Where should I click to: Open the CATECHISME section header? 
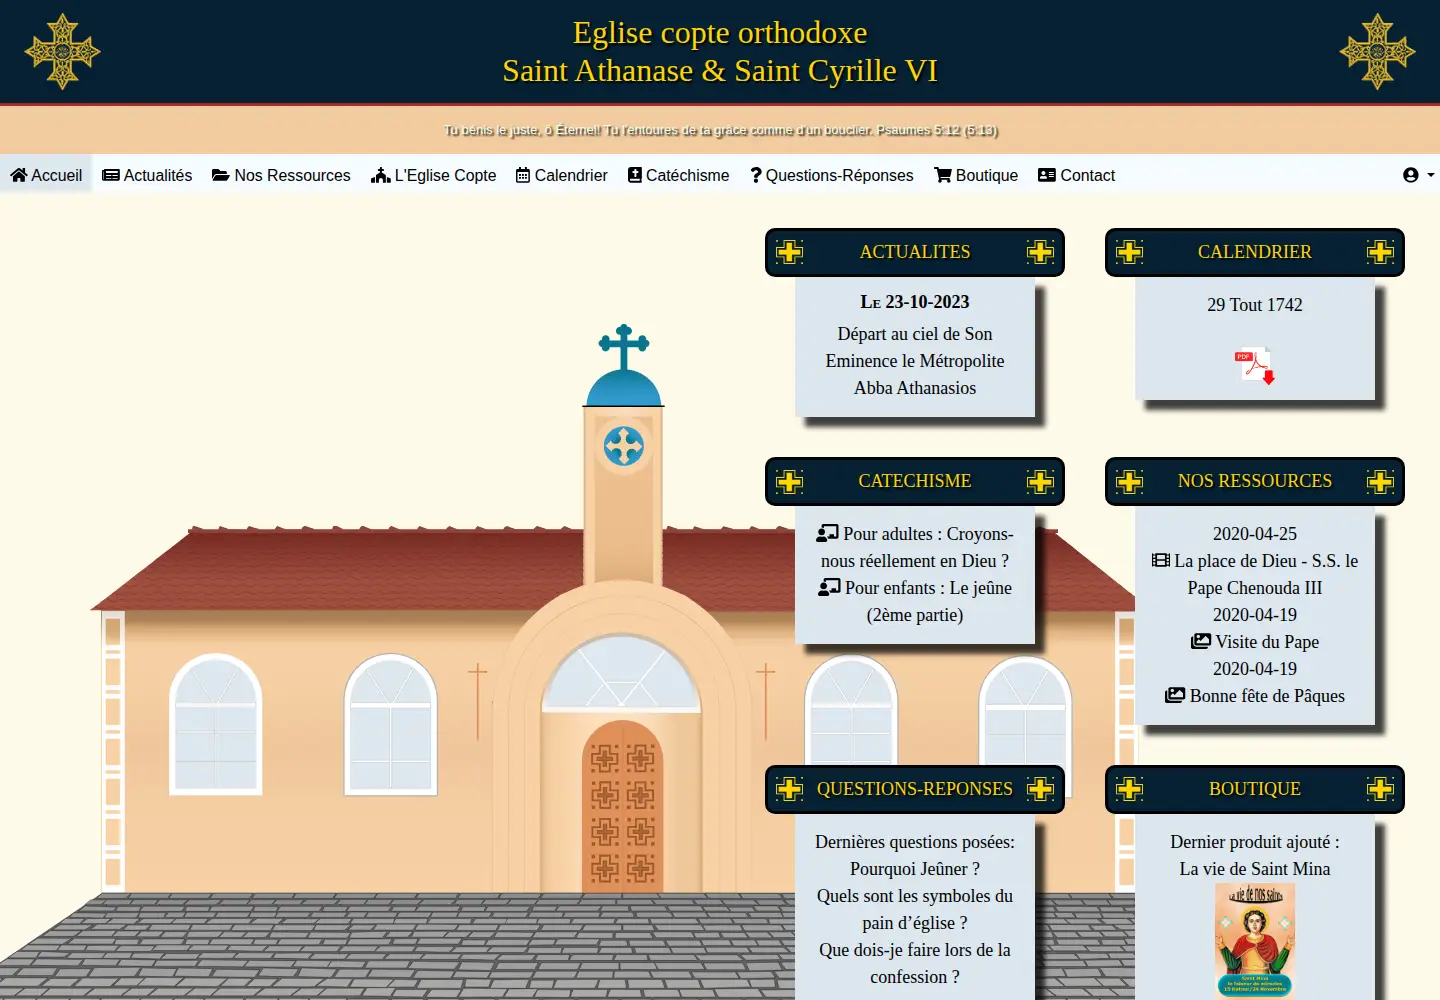915,481
